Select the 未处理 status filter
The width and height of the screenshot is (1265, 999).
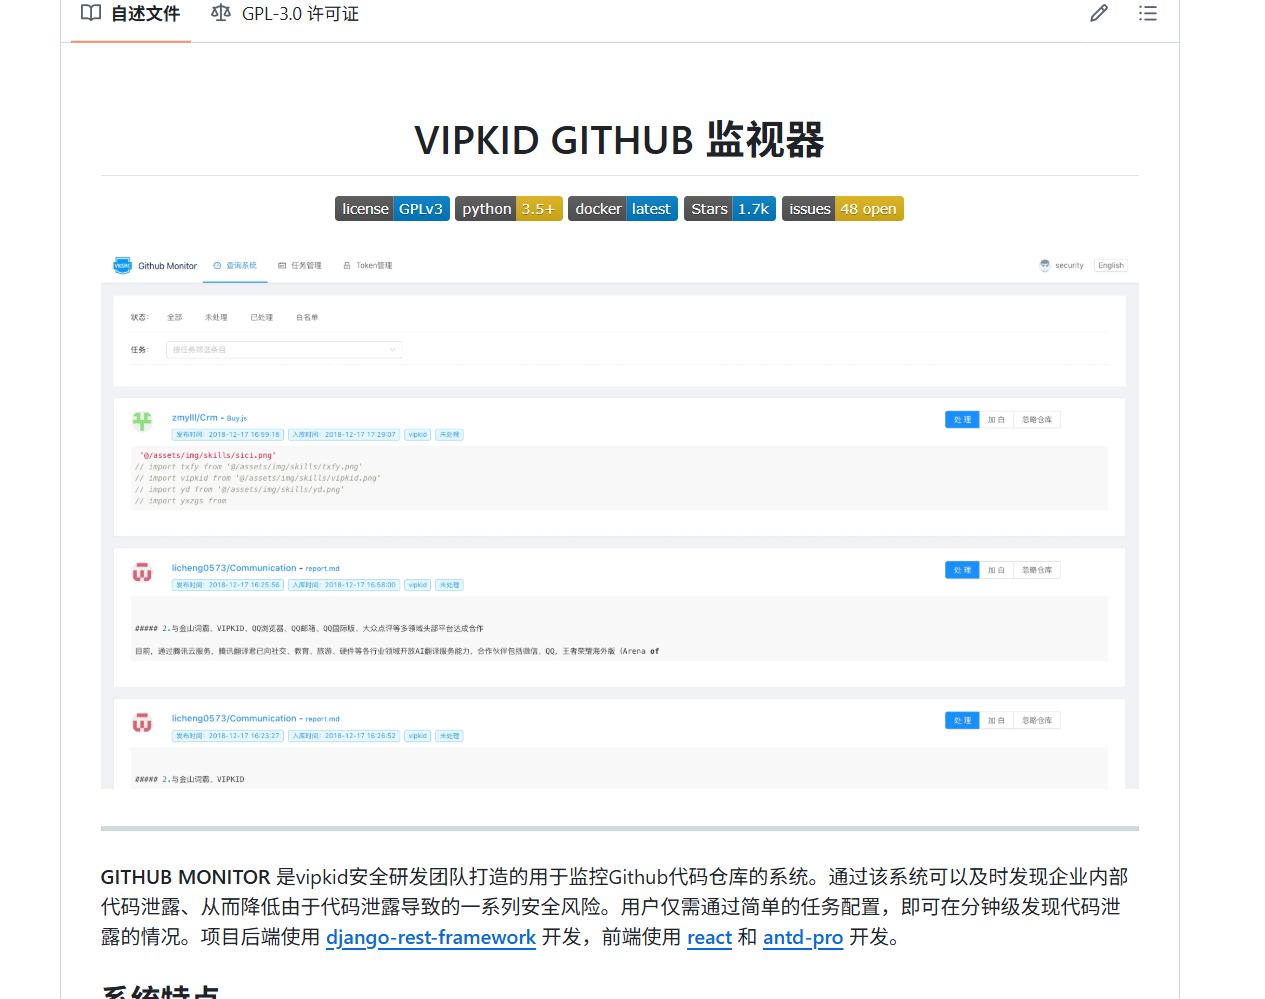[x=216, y=317]
